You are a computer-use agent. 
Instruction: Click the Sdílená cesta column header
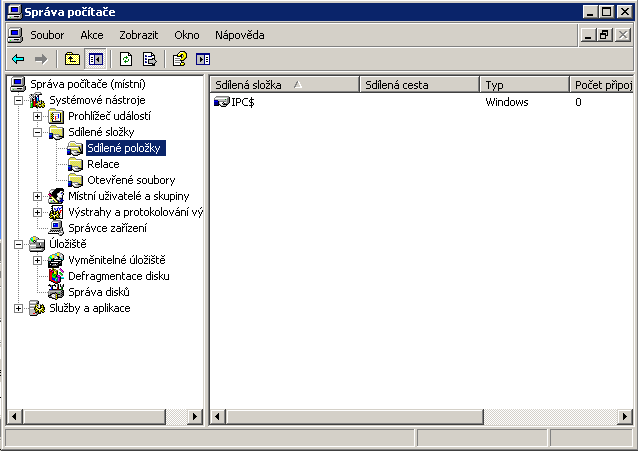420,85
